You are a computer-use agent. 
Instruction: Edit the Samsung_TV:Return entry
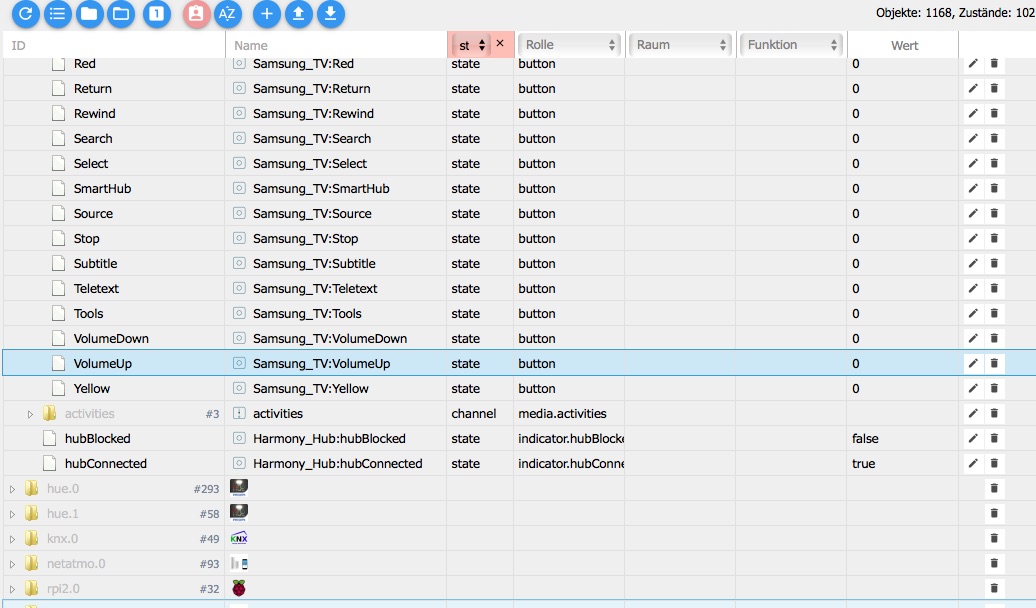pyautogui.click(x=973, y=88)
